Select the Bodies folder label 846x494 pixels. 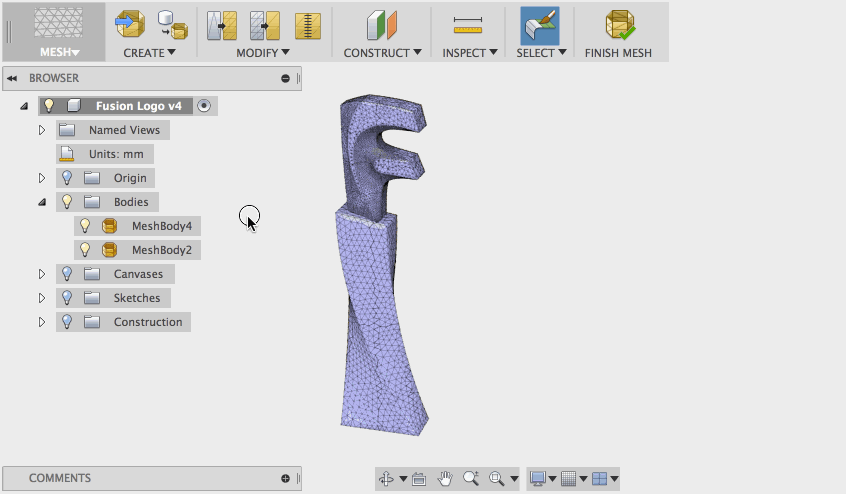[131, 202]
